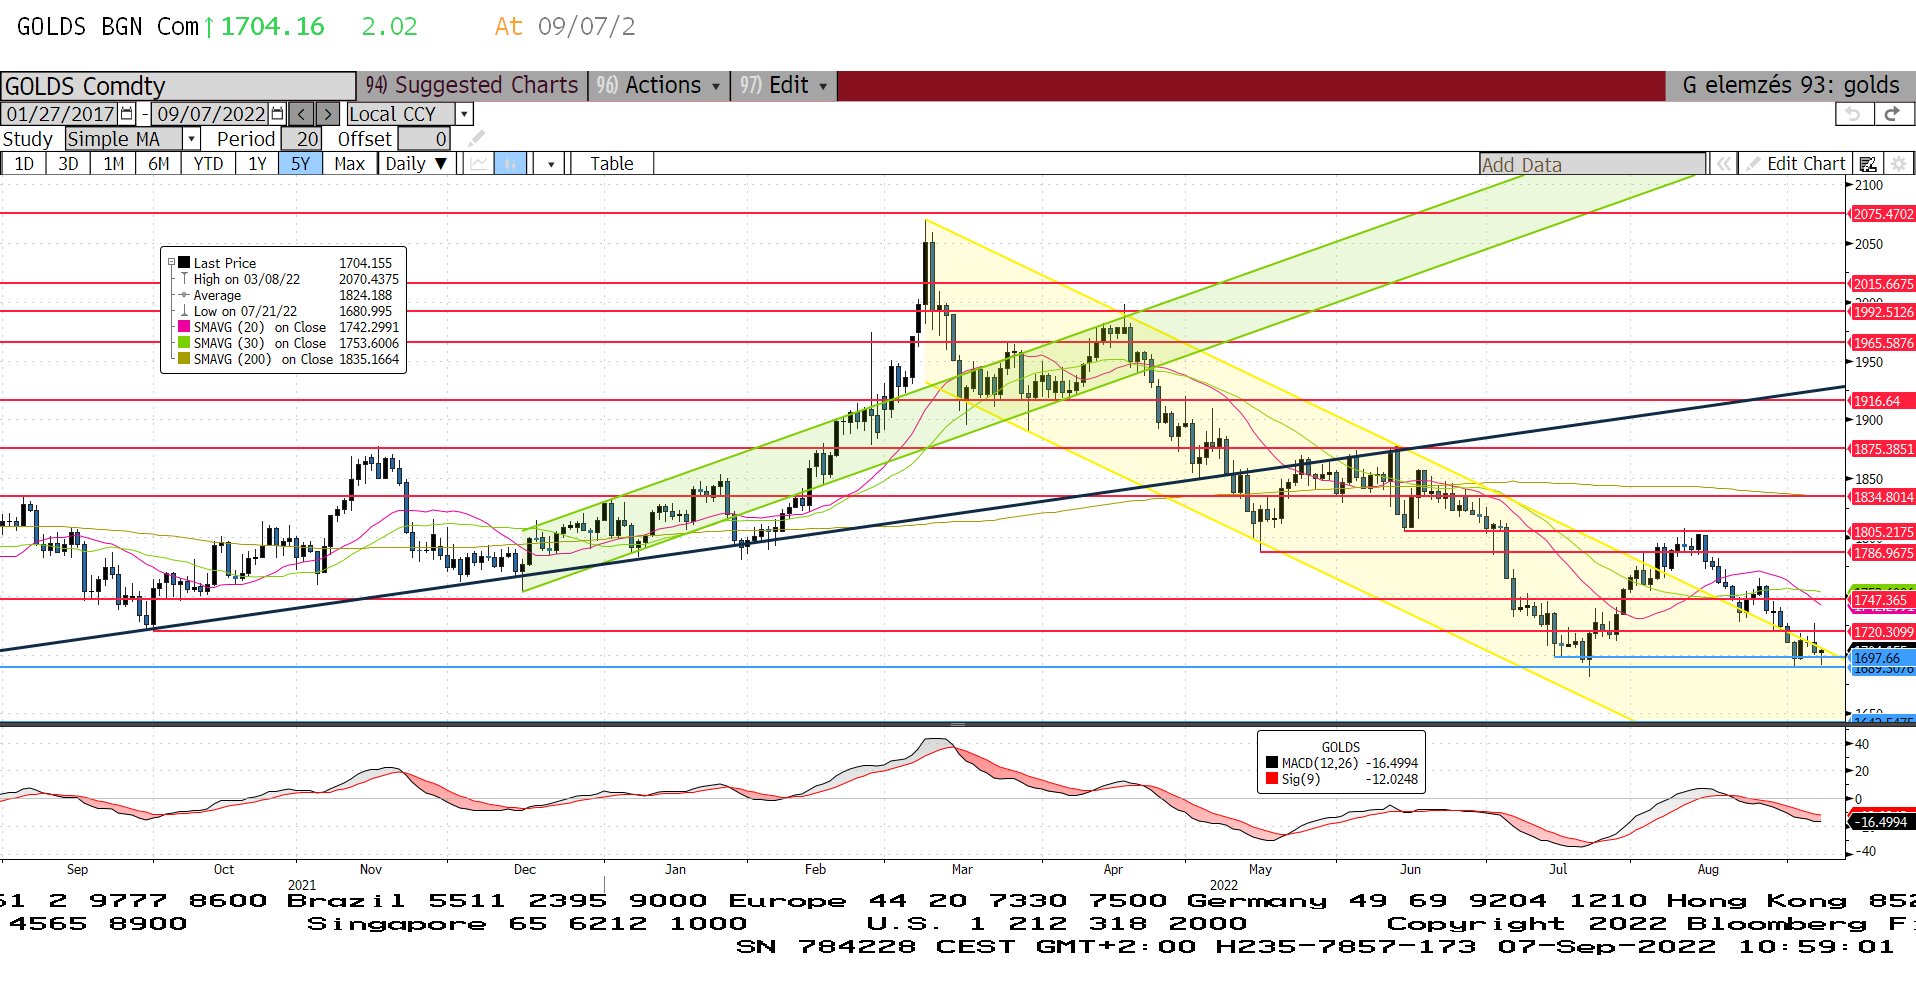
Task: Click the undo arrow icon
Action: click(x=1853, y=114)
